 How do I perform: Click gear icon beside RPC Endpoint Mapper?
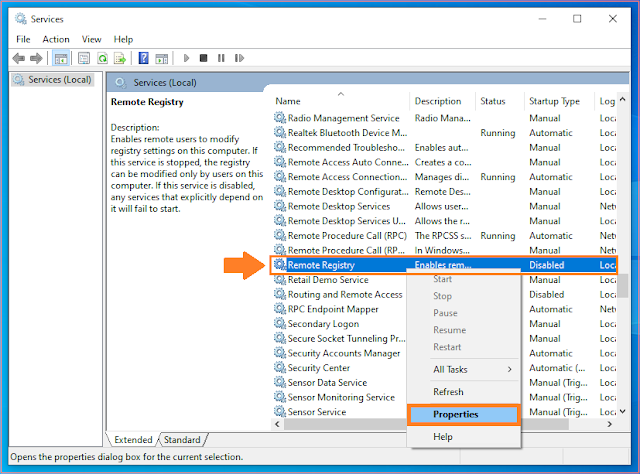pyautogui.click(x=280, y=309)
